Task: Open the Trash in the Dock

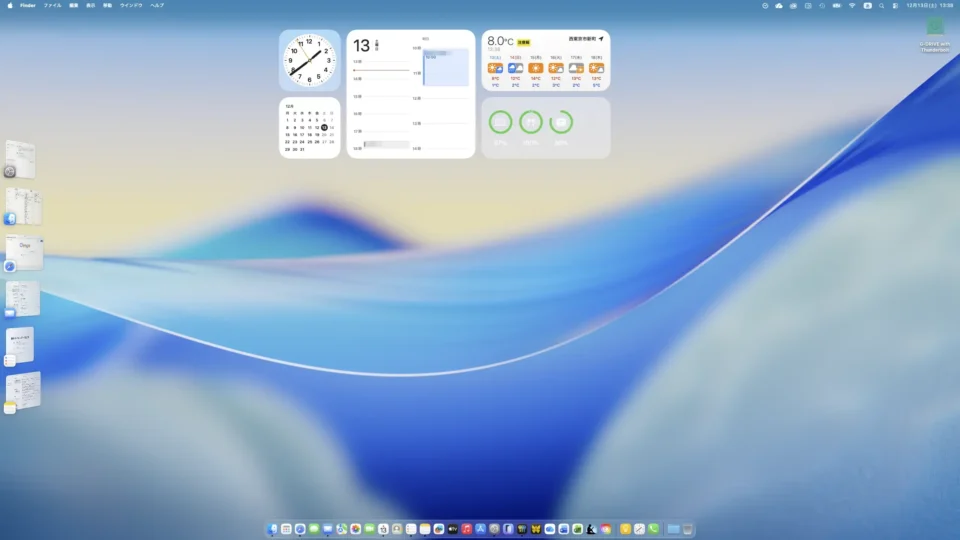Action: point(688,529)
